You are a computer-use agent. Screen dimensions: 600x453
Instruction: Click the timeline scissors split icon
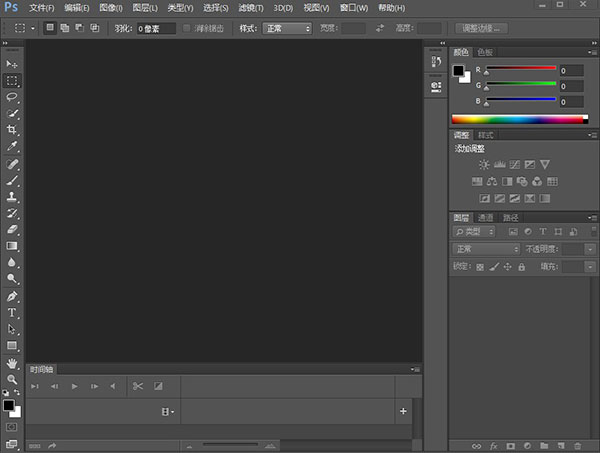coord(138,386)
